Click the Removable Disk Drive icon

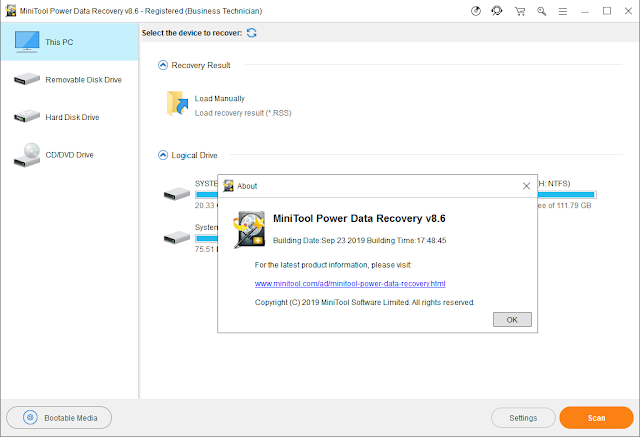point(27,79)
